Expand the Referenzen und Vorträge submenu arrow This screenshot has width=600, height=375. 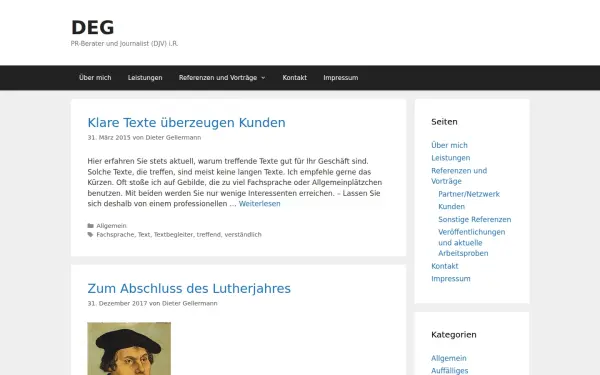[263, 78]
